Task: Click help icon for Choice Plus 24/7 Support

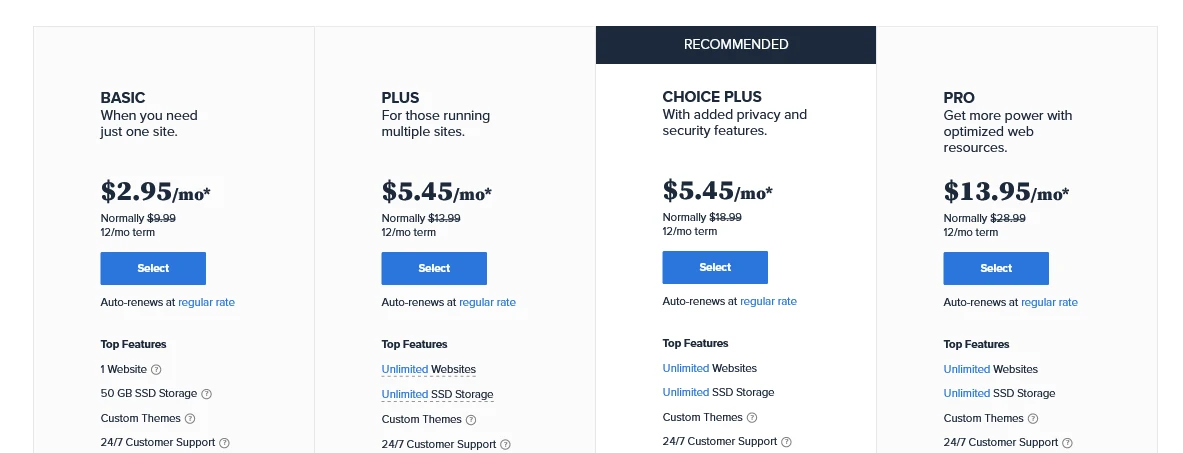Action: pyautogui.click(x=786, y=442)
